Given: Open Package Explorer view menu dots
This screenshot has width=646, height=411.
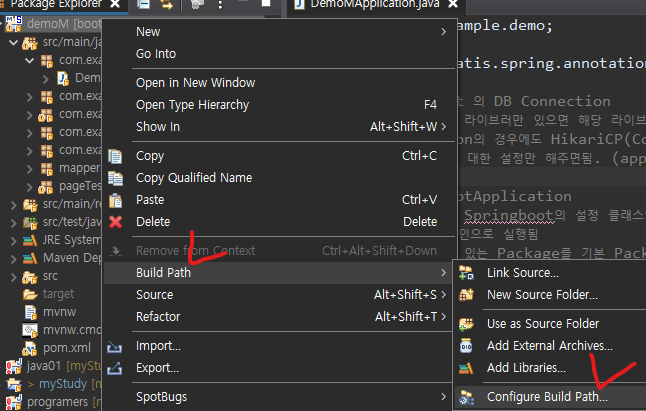Looking at the screenshot, I should pos(220,5).
